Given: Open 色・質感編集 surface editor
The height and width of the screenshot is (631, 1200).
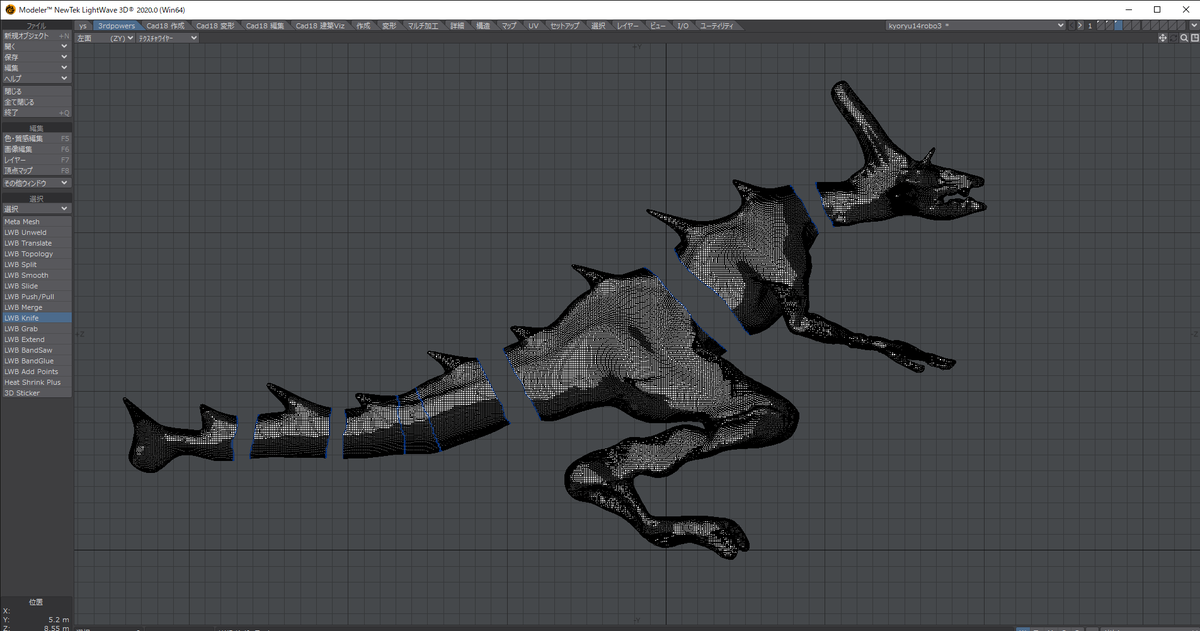Looking at the screenshot, I should [36, 138].
